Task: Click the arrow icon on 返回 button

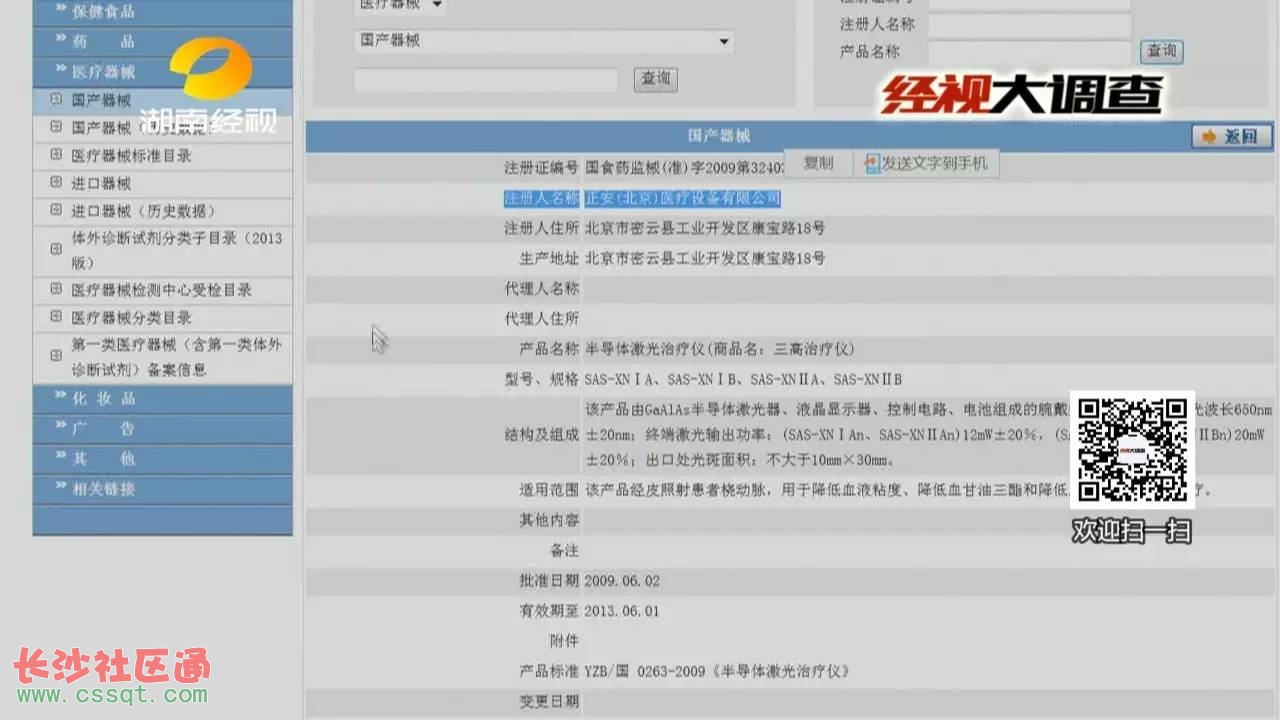Action: click(x=1210, y=136)
